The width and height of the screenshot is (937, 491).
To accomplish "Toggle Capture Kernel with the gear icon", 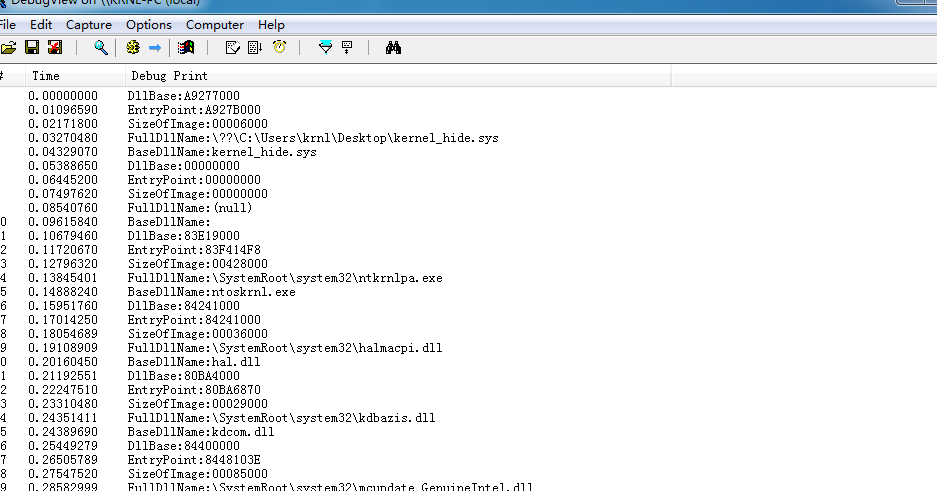I will tap(133, 48).
